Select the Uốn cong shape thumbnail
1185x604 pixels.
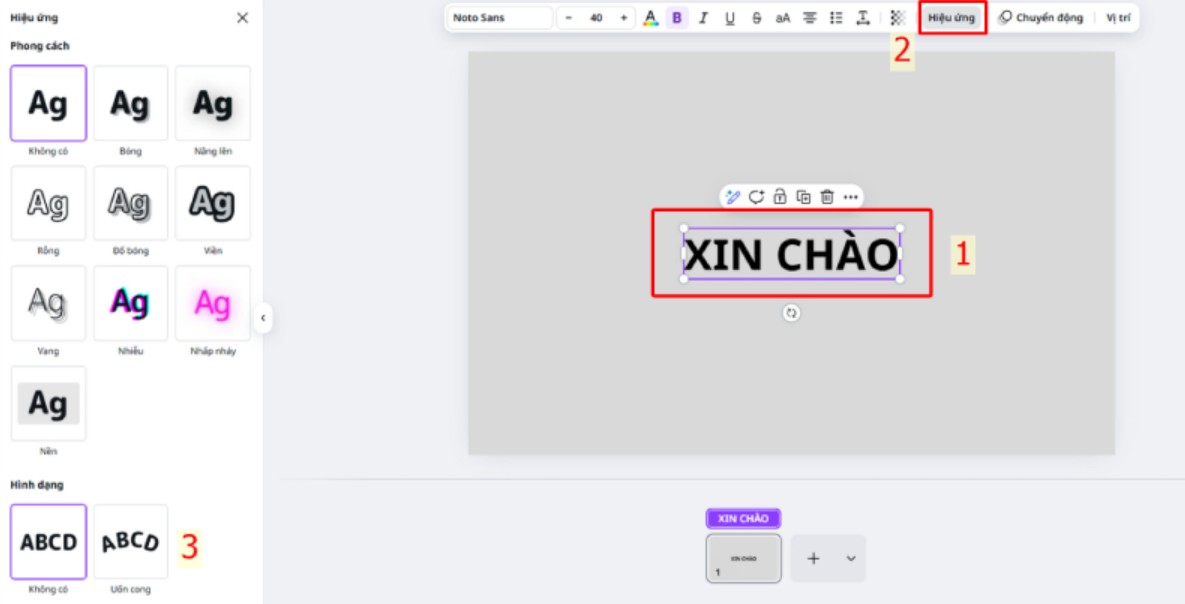pos(131,543)
